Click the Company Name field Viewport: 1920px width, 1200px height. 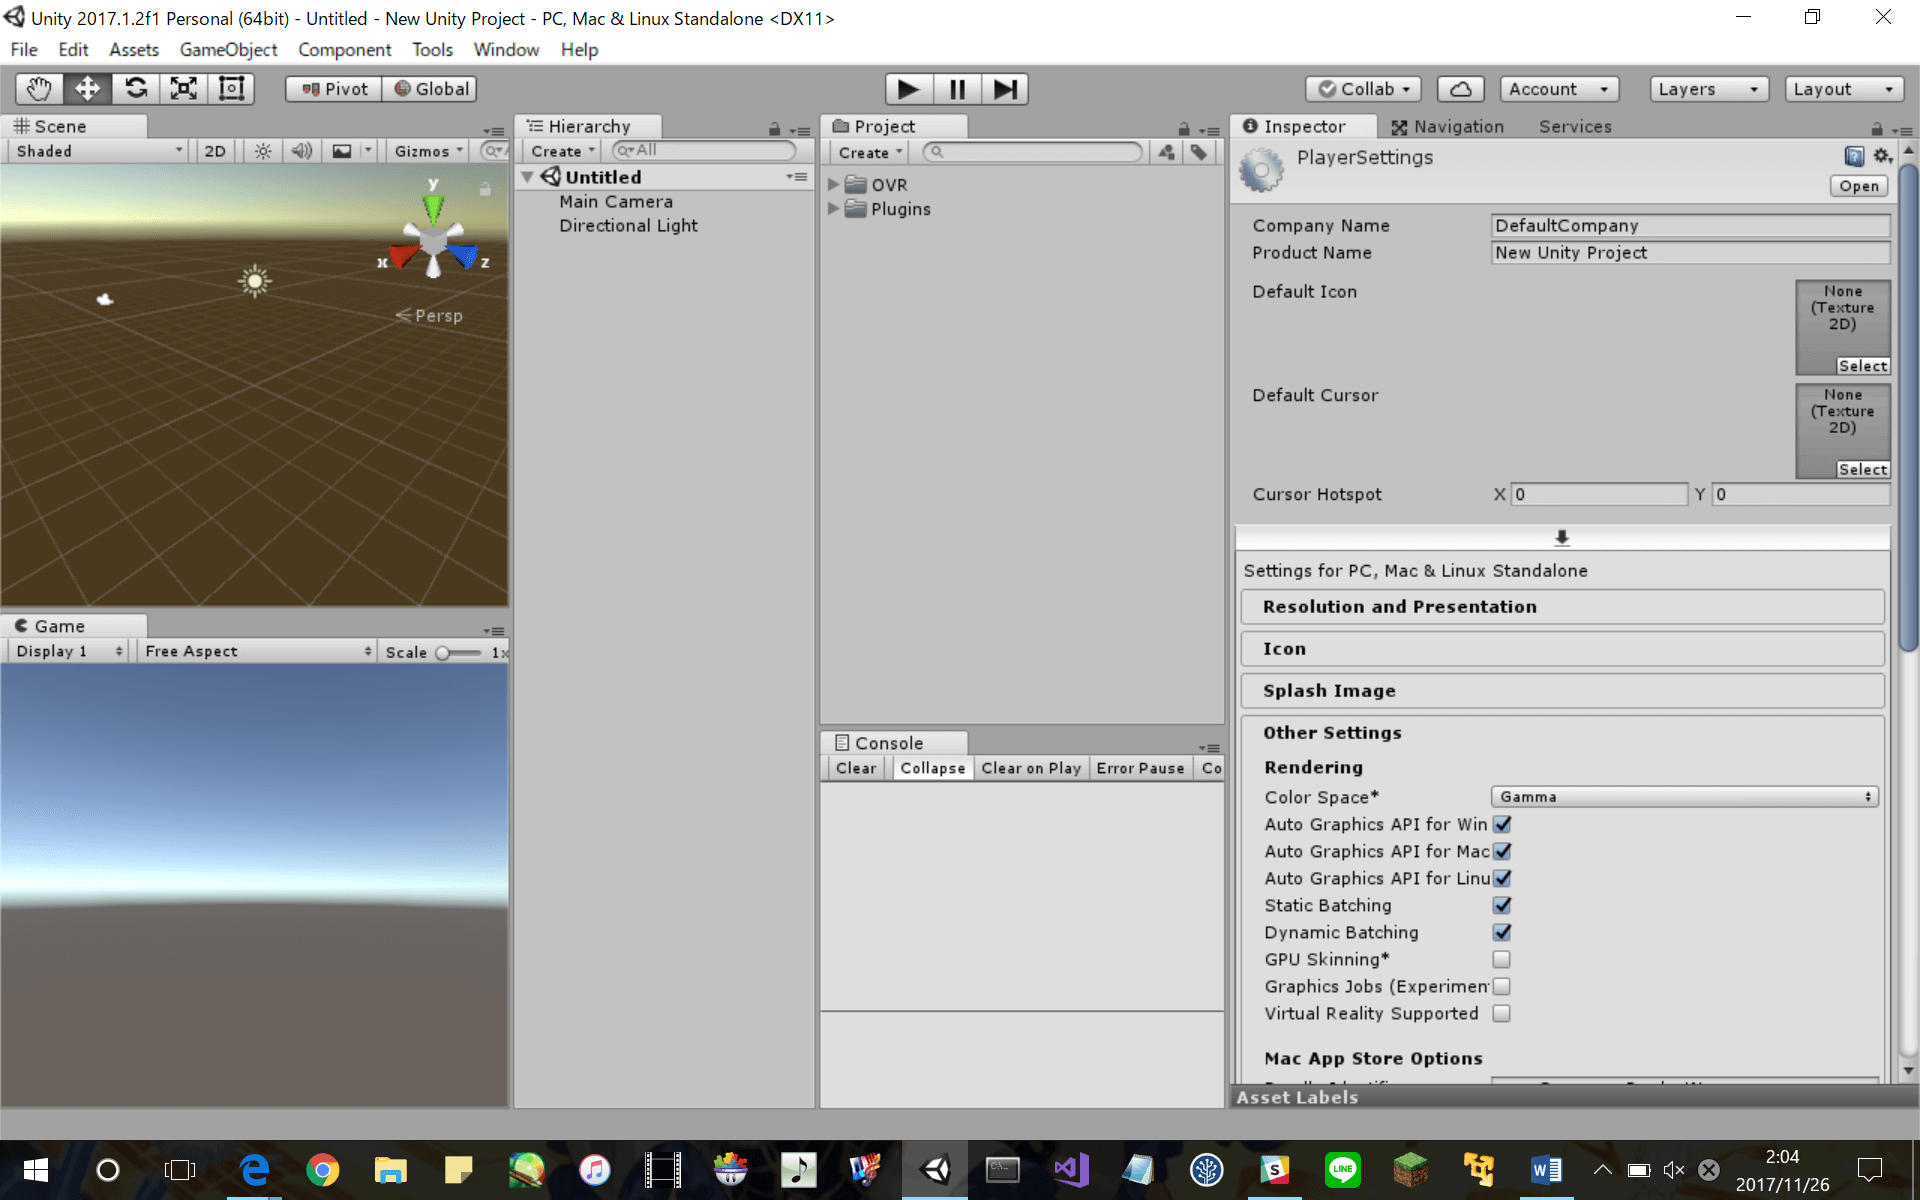pyautogui.click(x=1690, y=226)
